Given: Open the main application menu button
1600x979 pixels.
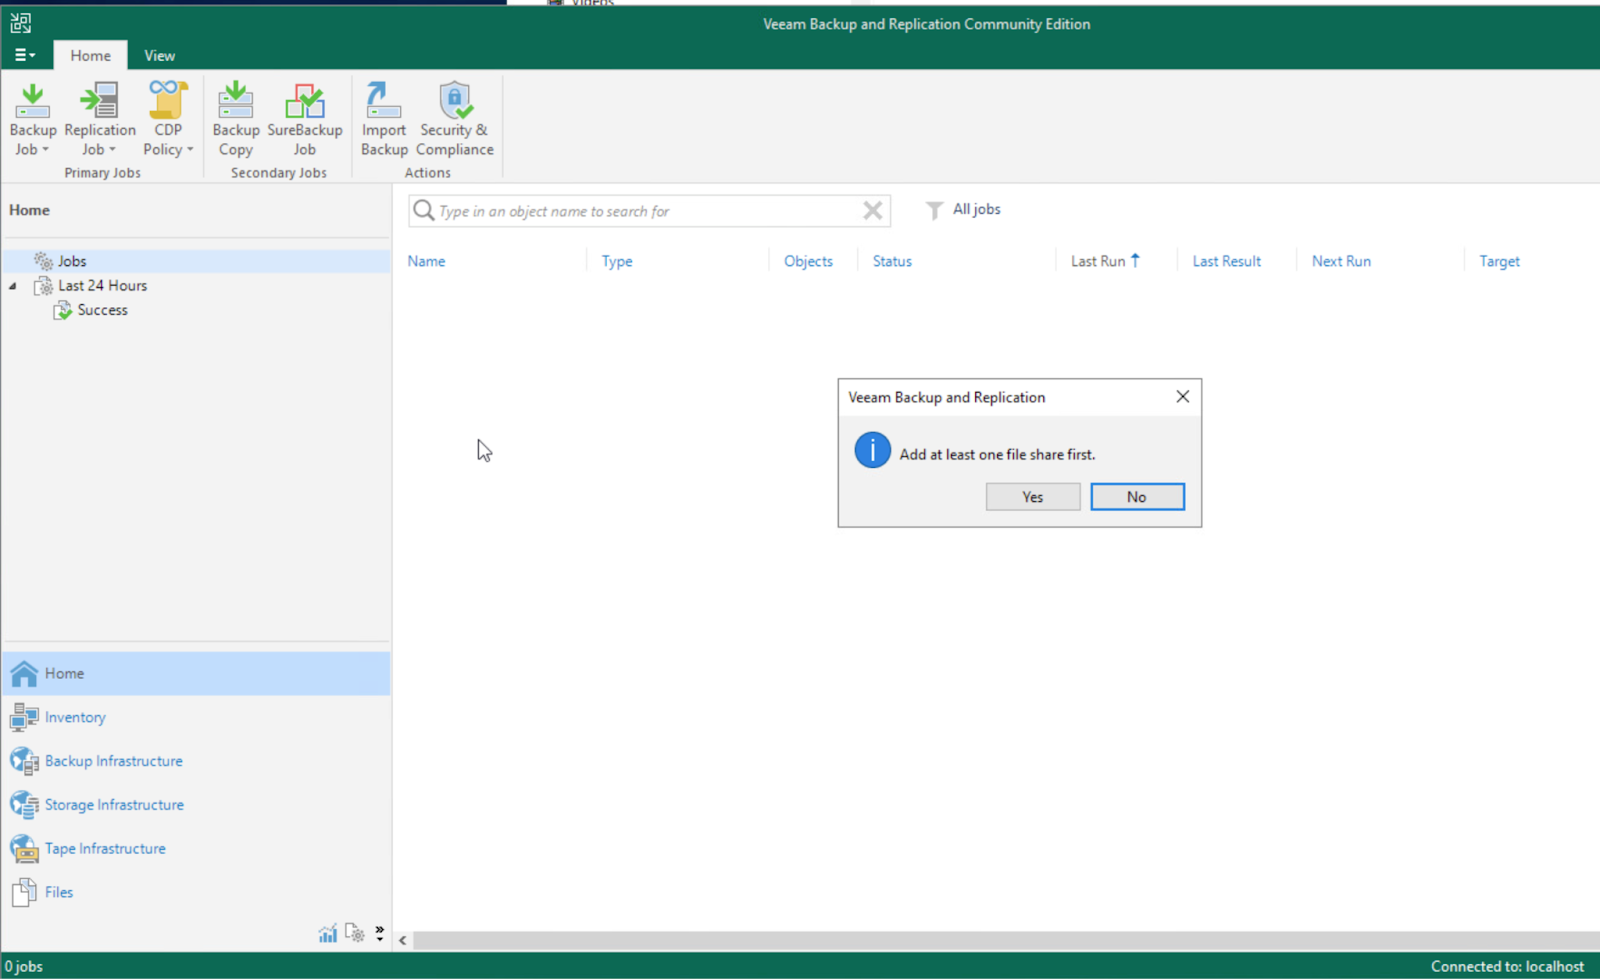Looking at the screenshot, I should click(25, 55).
